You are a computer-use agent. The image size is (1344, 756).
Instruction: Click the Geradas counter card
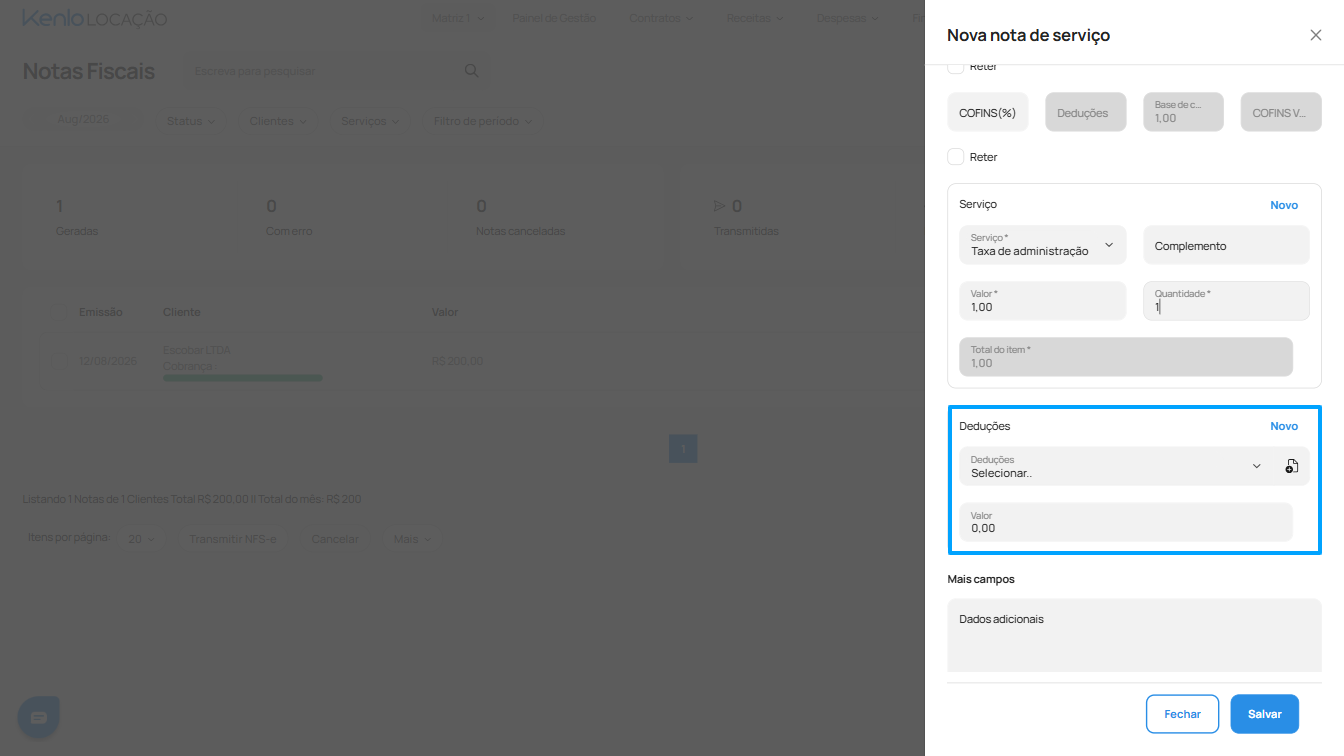tap(77, 217)
